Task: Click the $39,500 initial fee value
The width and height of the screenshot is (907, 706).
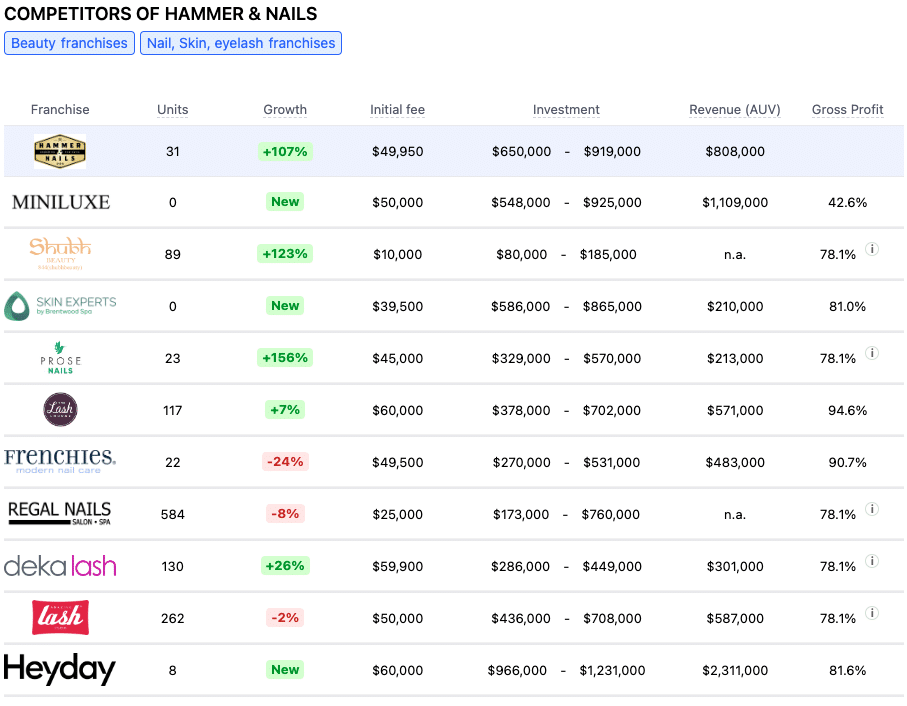Action: (397, 306)
